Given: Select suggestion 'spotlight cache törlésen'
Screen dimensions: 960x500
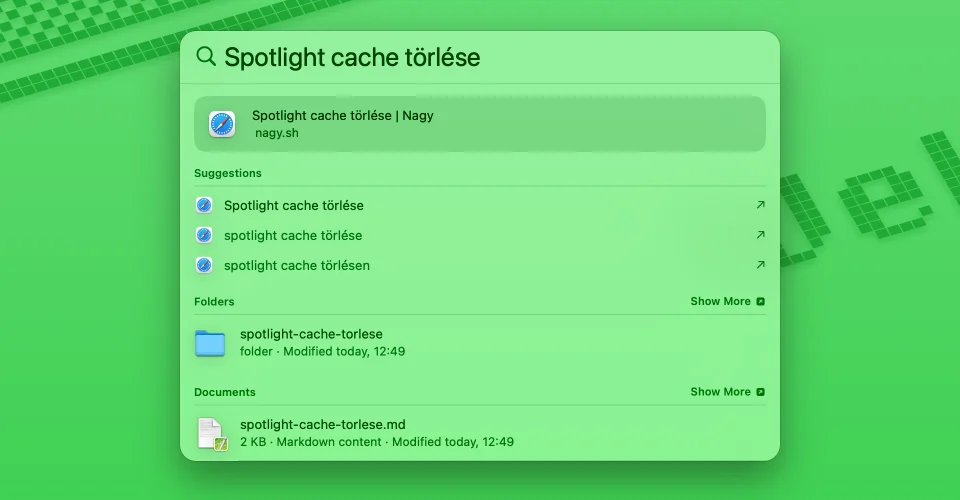Looking at the screenshot, I should pos(296,265).
